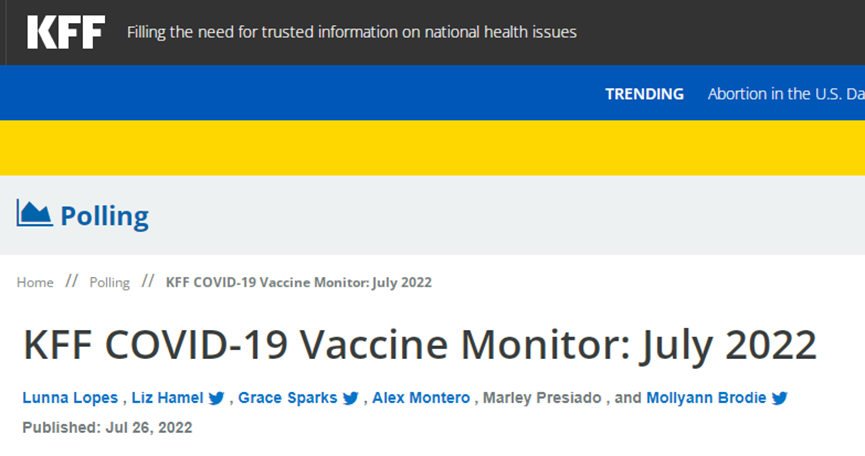Go to Home in the breadcrumb
The width and height of the screenshot is (865, 456).
(35, 282)
